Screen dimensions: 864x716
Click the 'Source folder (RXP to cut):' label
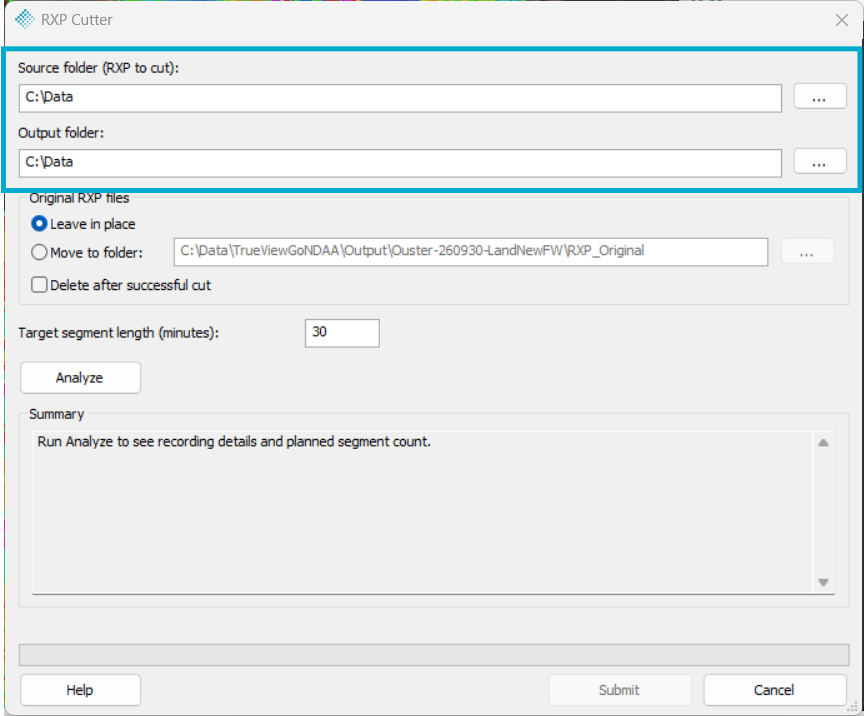[99, 68]
